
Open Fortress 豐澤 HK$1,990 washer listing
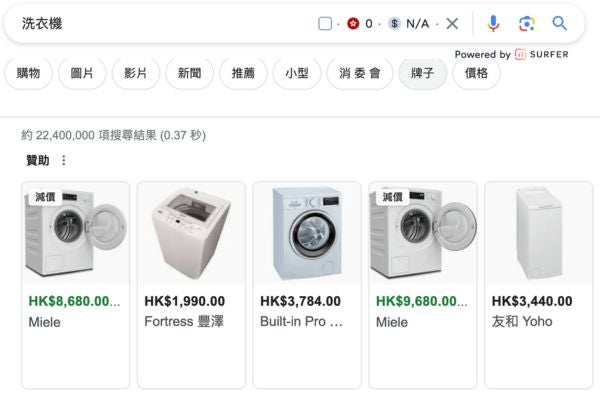[191, 285]
